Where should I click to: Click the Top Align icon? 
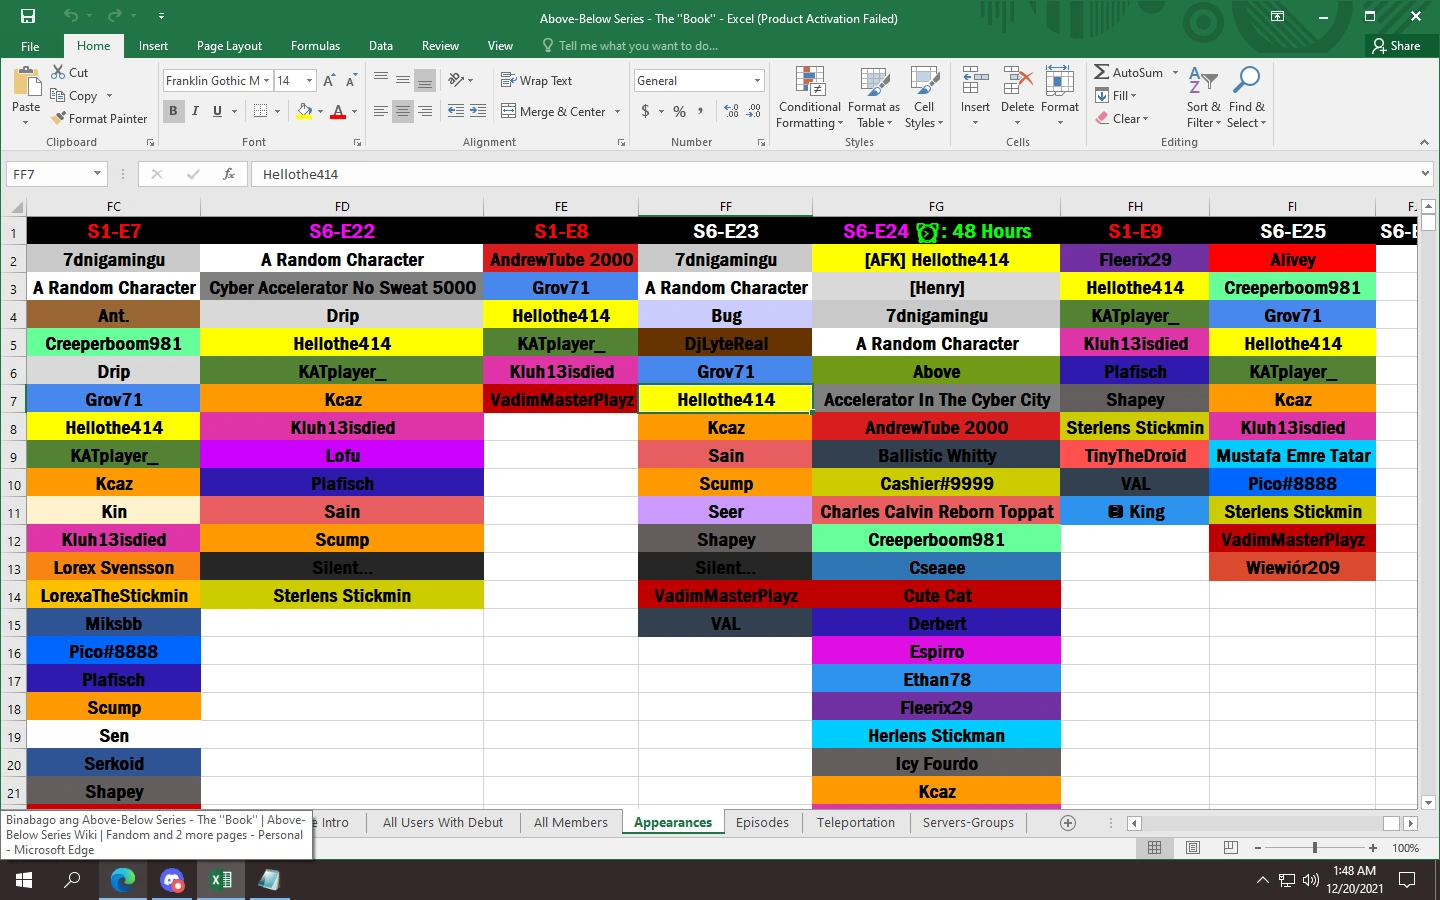pos(381,80)
